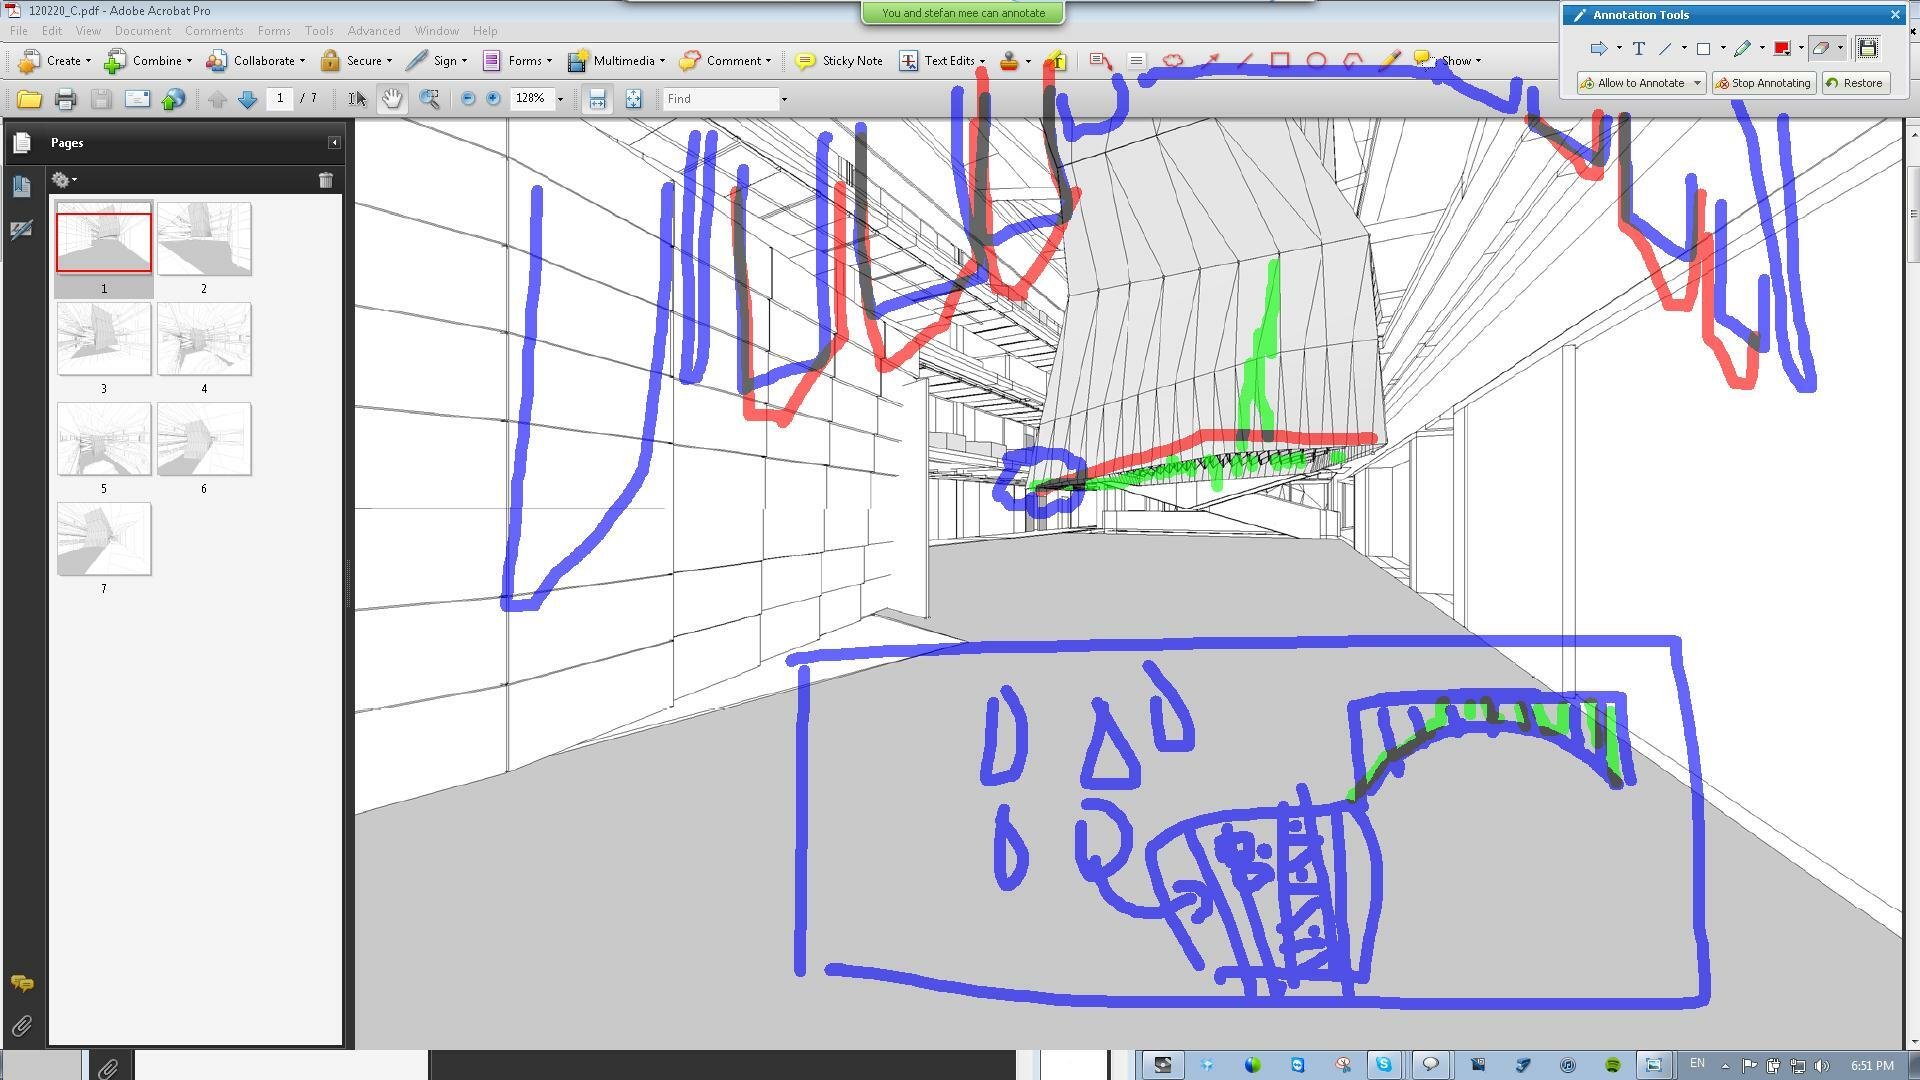Open the Create dropdown

coord(55,61)
